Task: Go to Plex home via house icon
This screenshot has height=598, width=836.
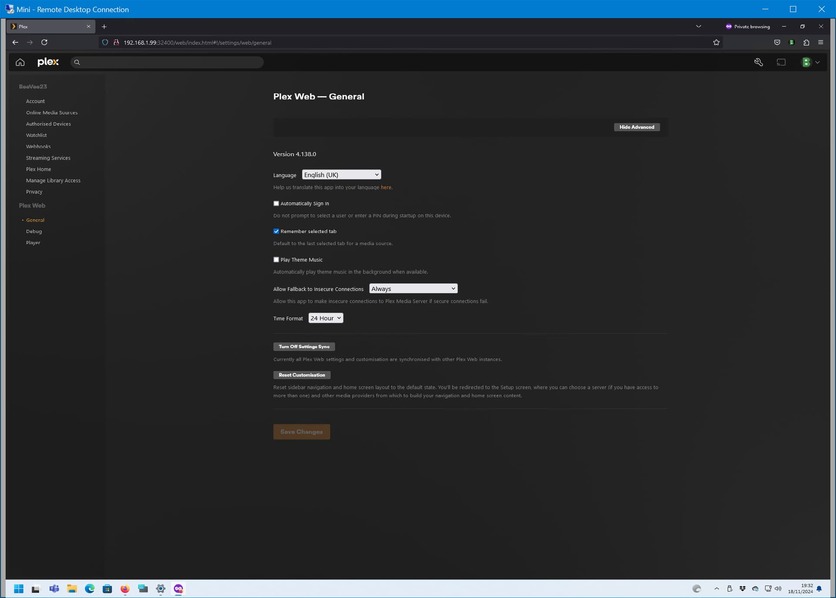Action: click(x=20, y=62)
